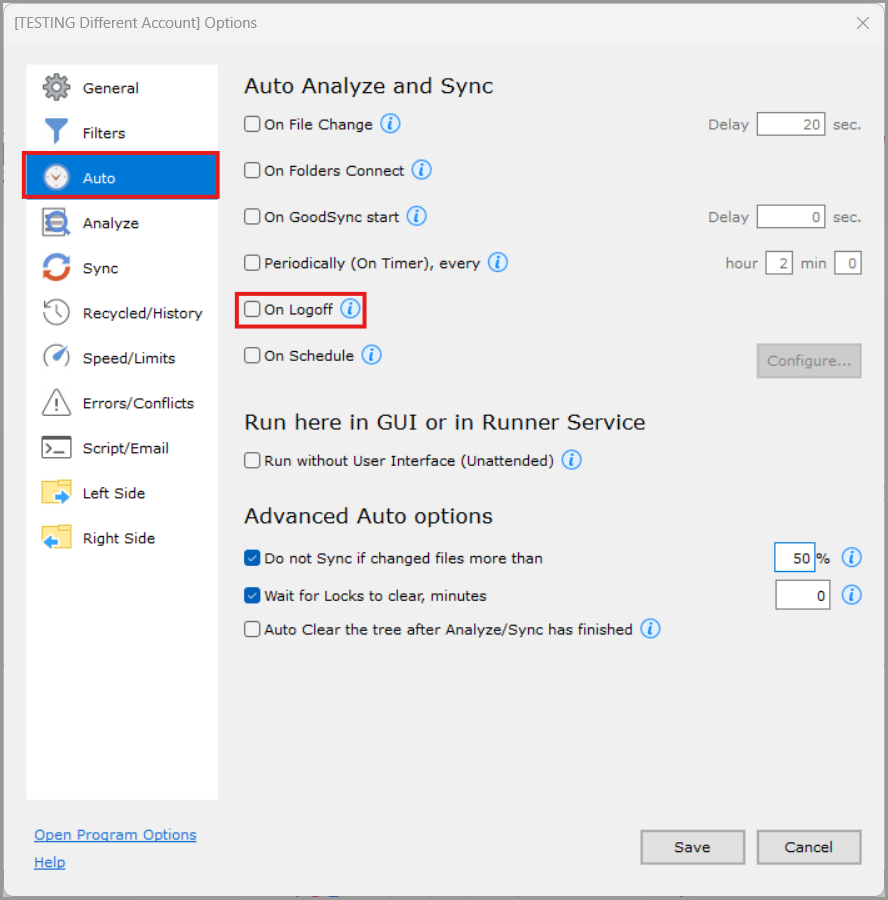
Task: Click the Save button
Action: pos(692,847)
